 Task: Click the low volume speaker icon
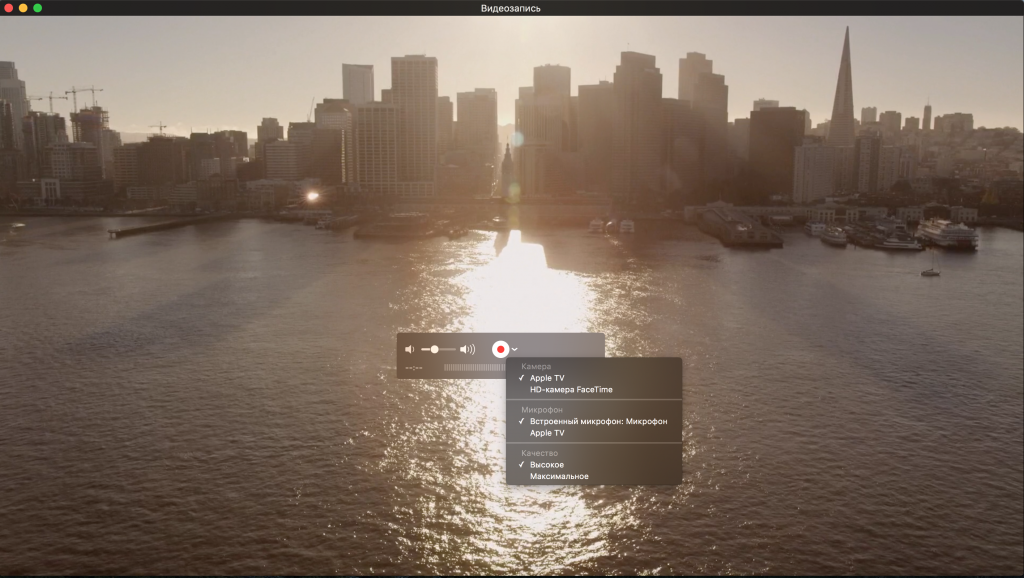point(409,349)
